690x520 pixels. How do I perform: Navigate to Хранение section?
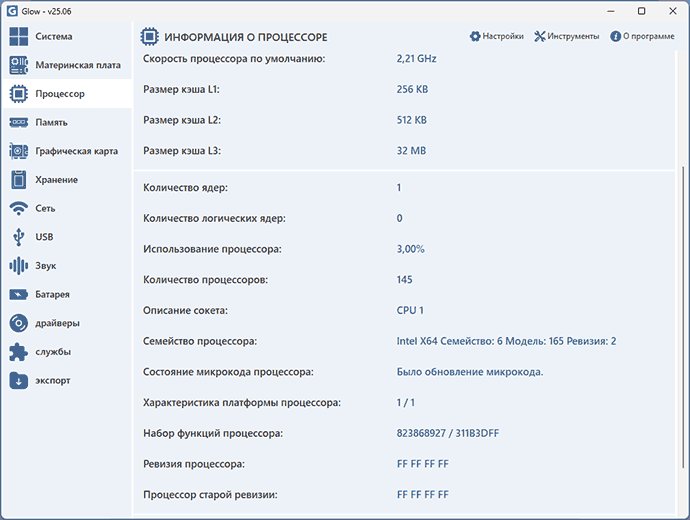[x=56, y=179]
